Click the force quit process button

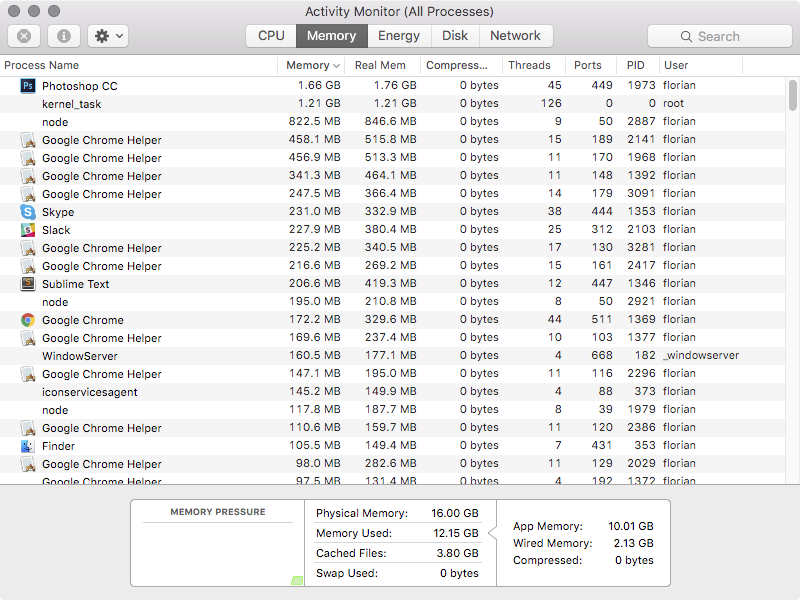(24, 36)
